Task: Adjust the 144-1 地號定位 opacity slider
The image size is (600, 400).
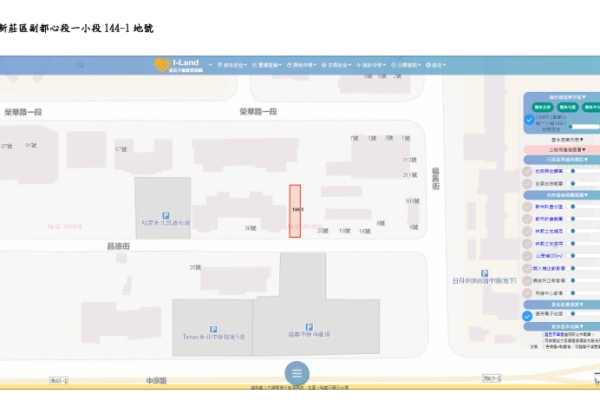Action: [x=584, y=126]
